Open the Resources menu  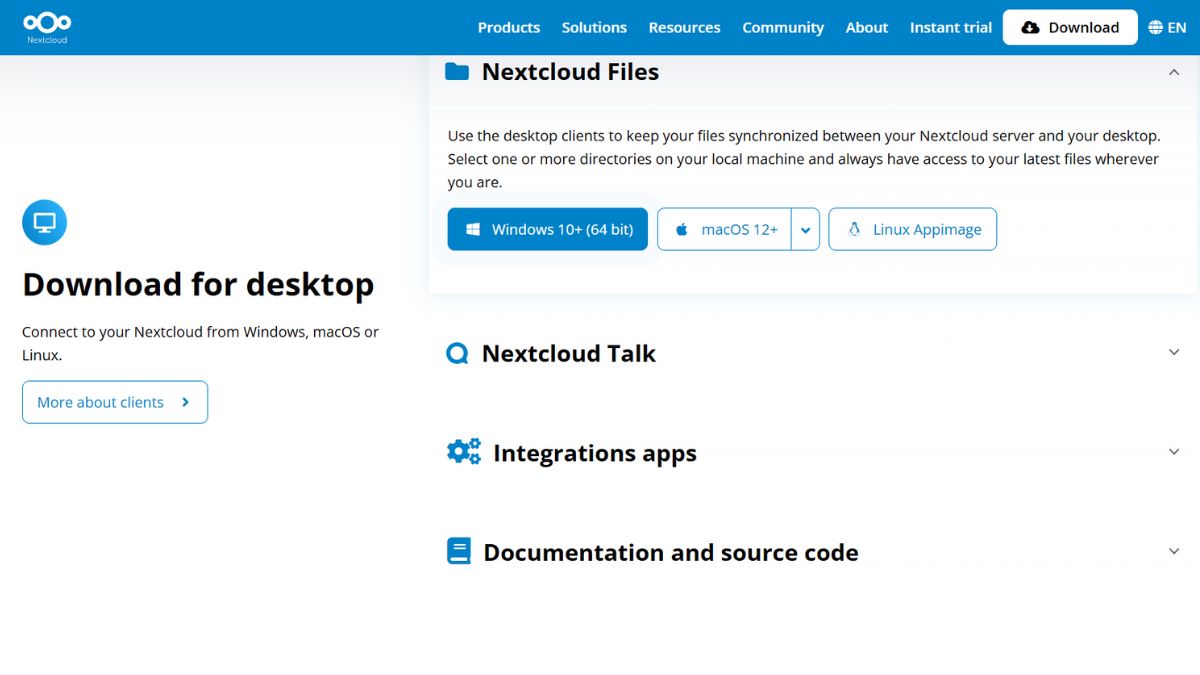point(684,28)
